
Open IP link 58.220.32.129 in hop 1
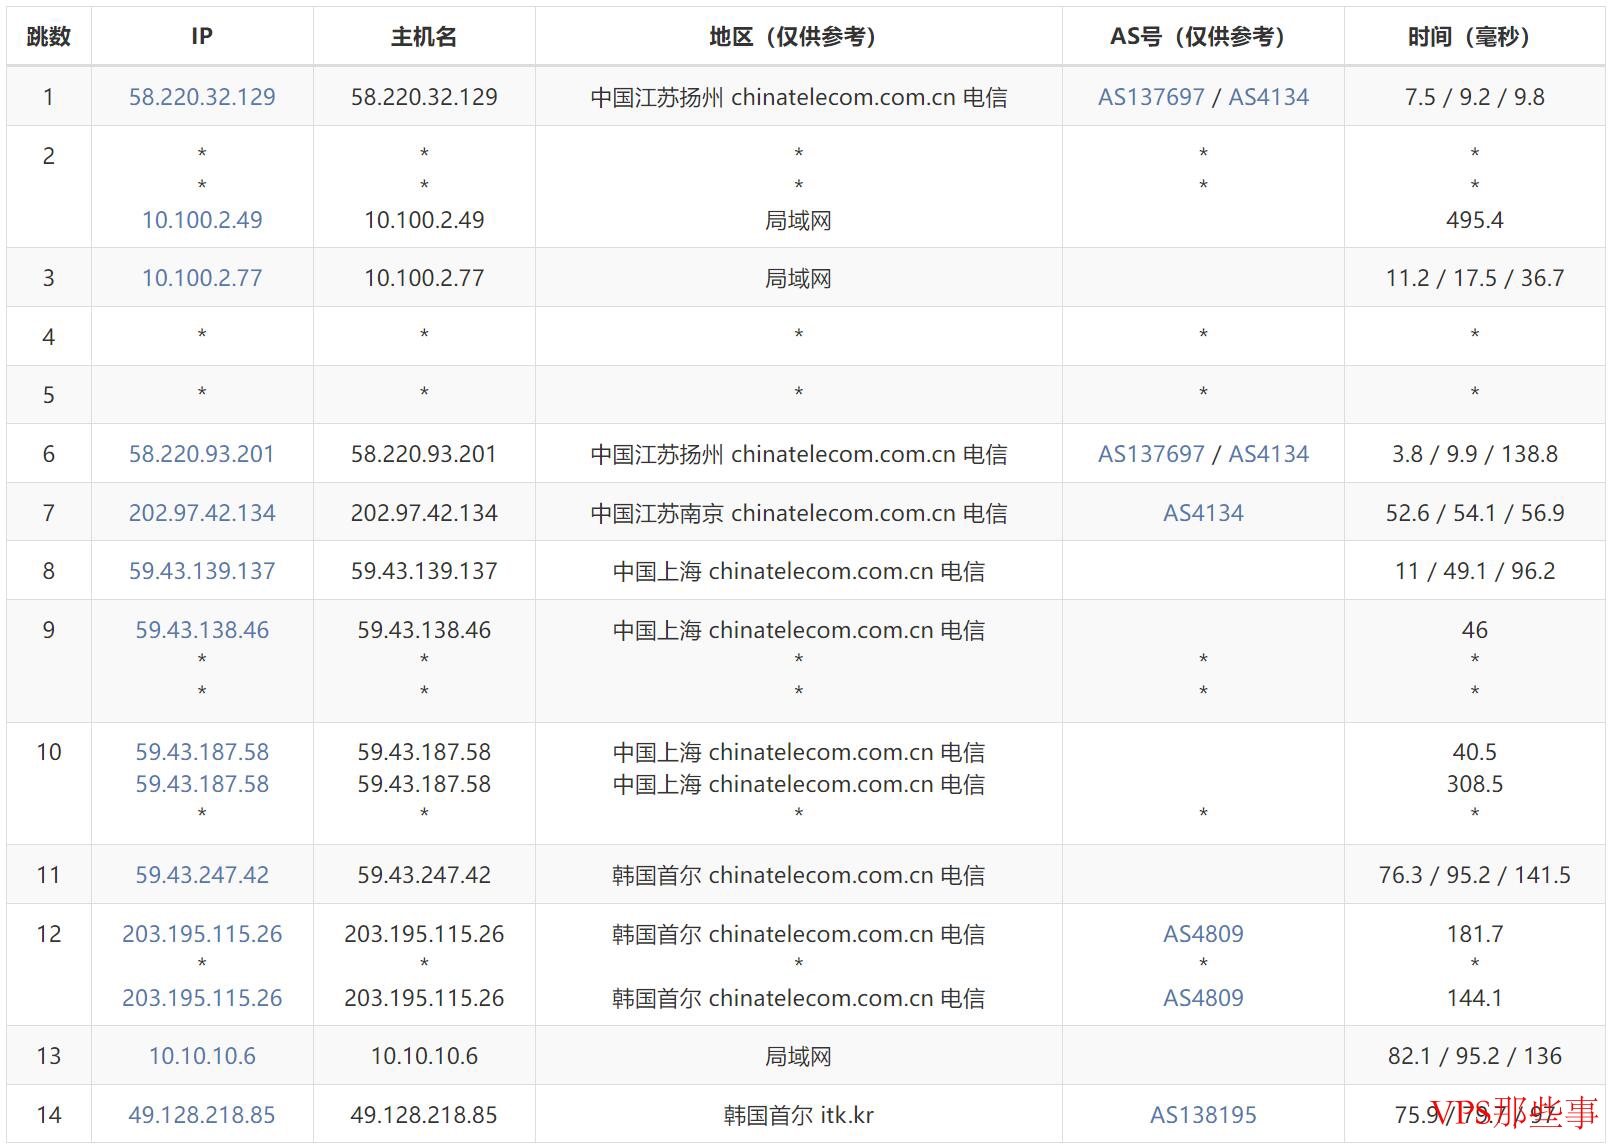[x=202, y=97]
